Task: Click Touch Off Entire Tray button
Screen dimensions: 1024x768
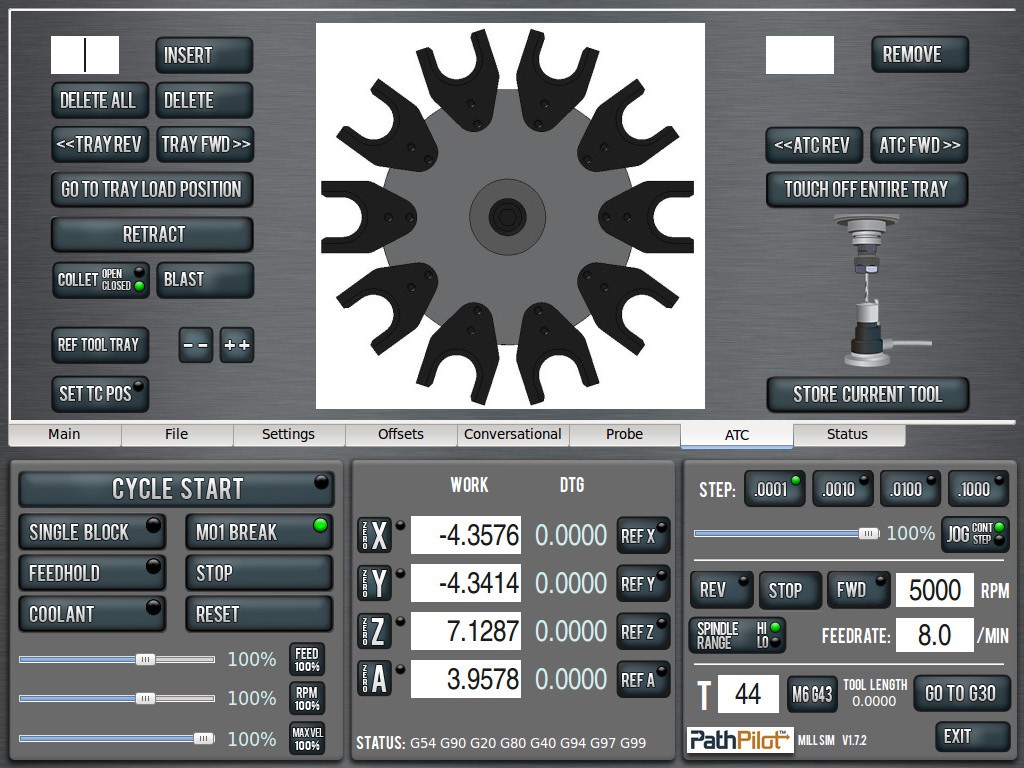Action: [867, 189]
